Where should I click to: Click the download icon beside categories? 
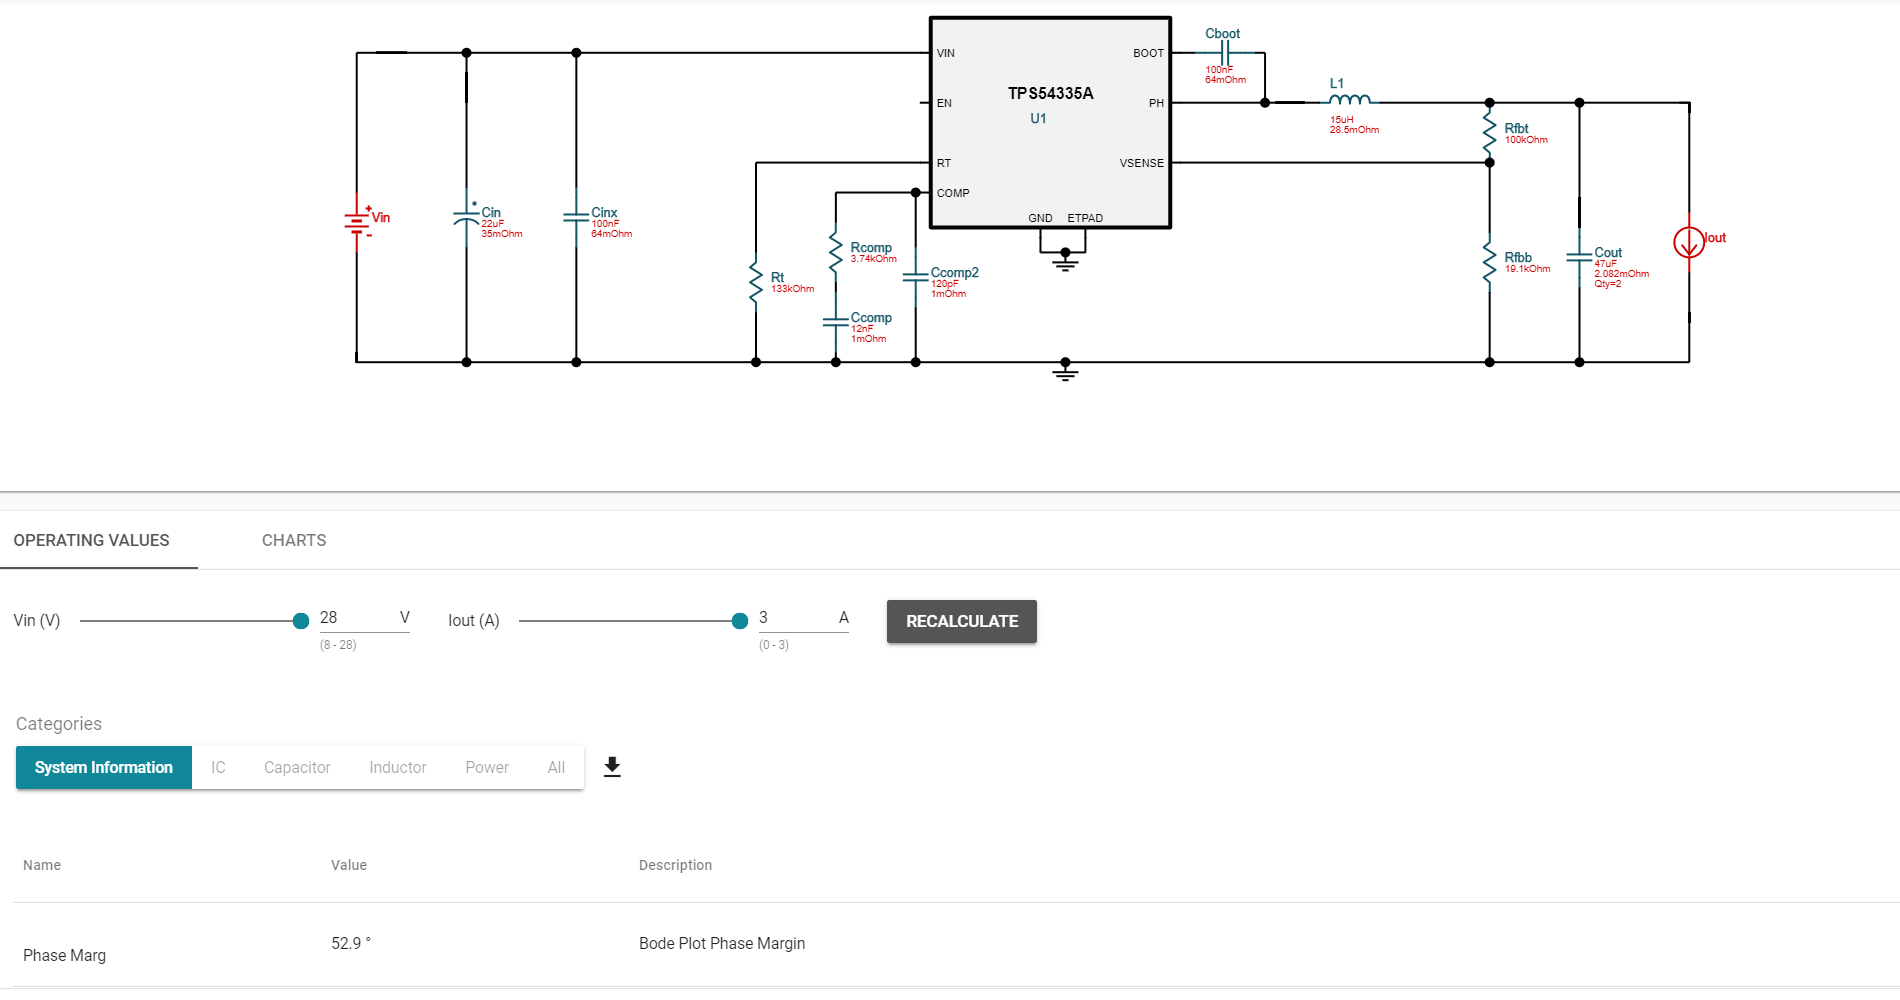point(613,767)
